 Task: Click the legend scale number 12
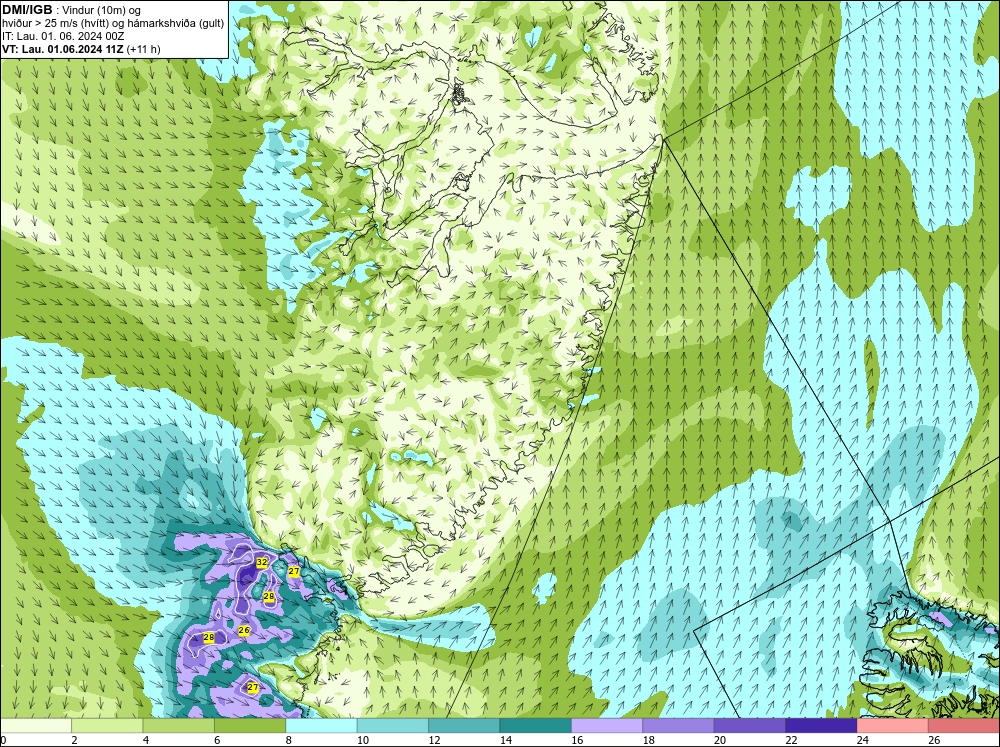tap(434, 740)
